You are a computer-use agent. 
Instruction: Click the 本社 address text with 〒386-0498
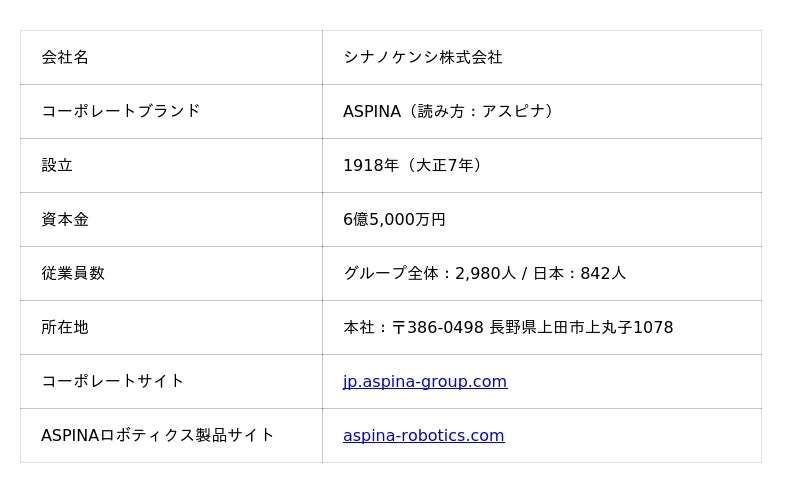point(413,328)
